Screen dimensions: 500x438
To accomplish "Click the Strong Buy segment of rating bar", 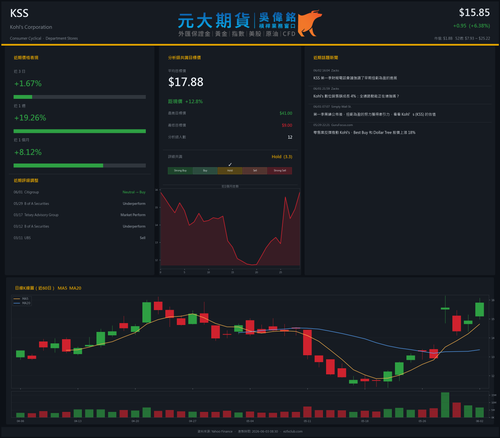I will pos(180,171).
